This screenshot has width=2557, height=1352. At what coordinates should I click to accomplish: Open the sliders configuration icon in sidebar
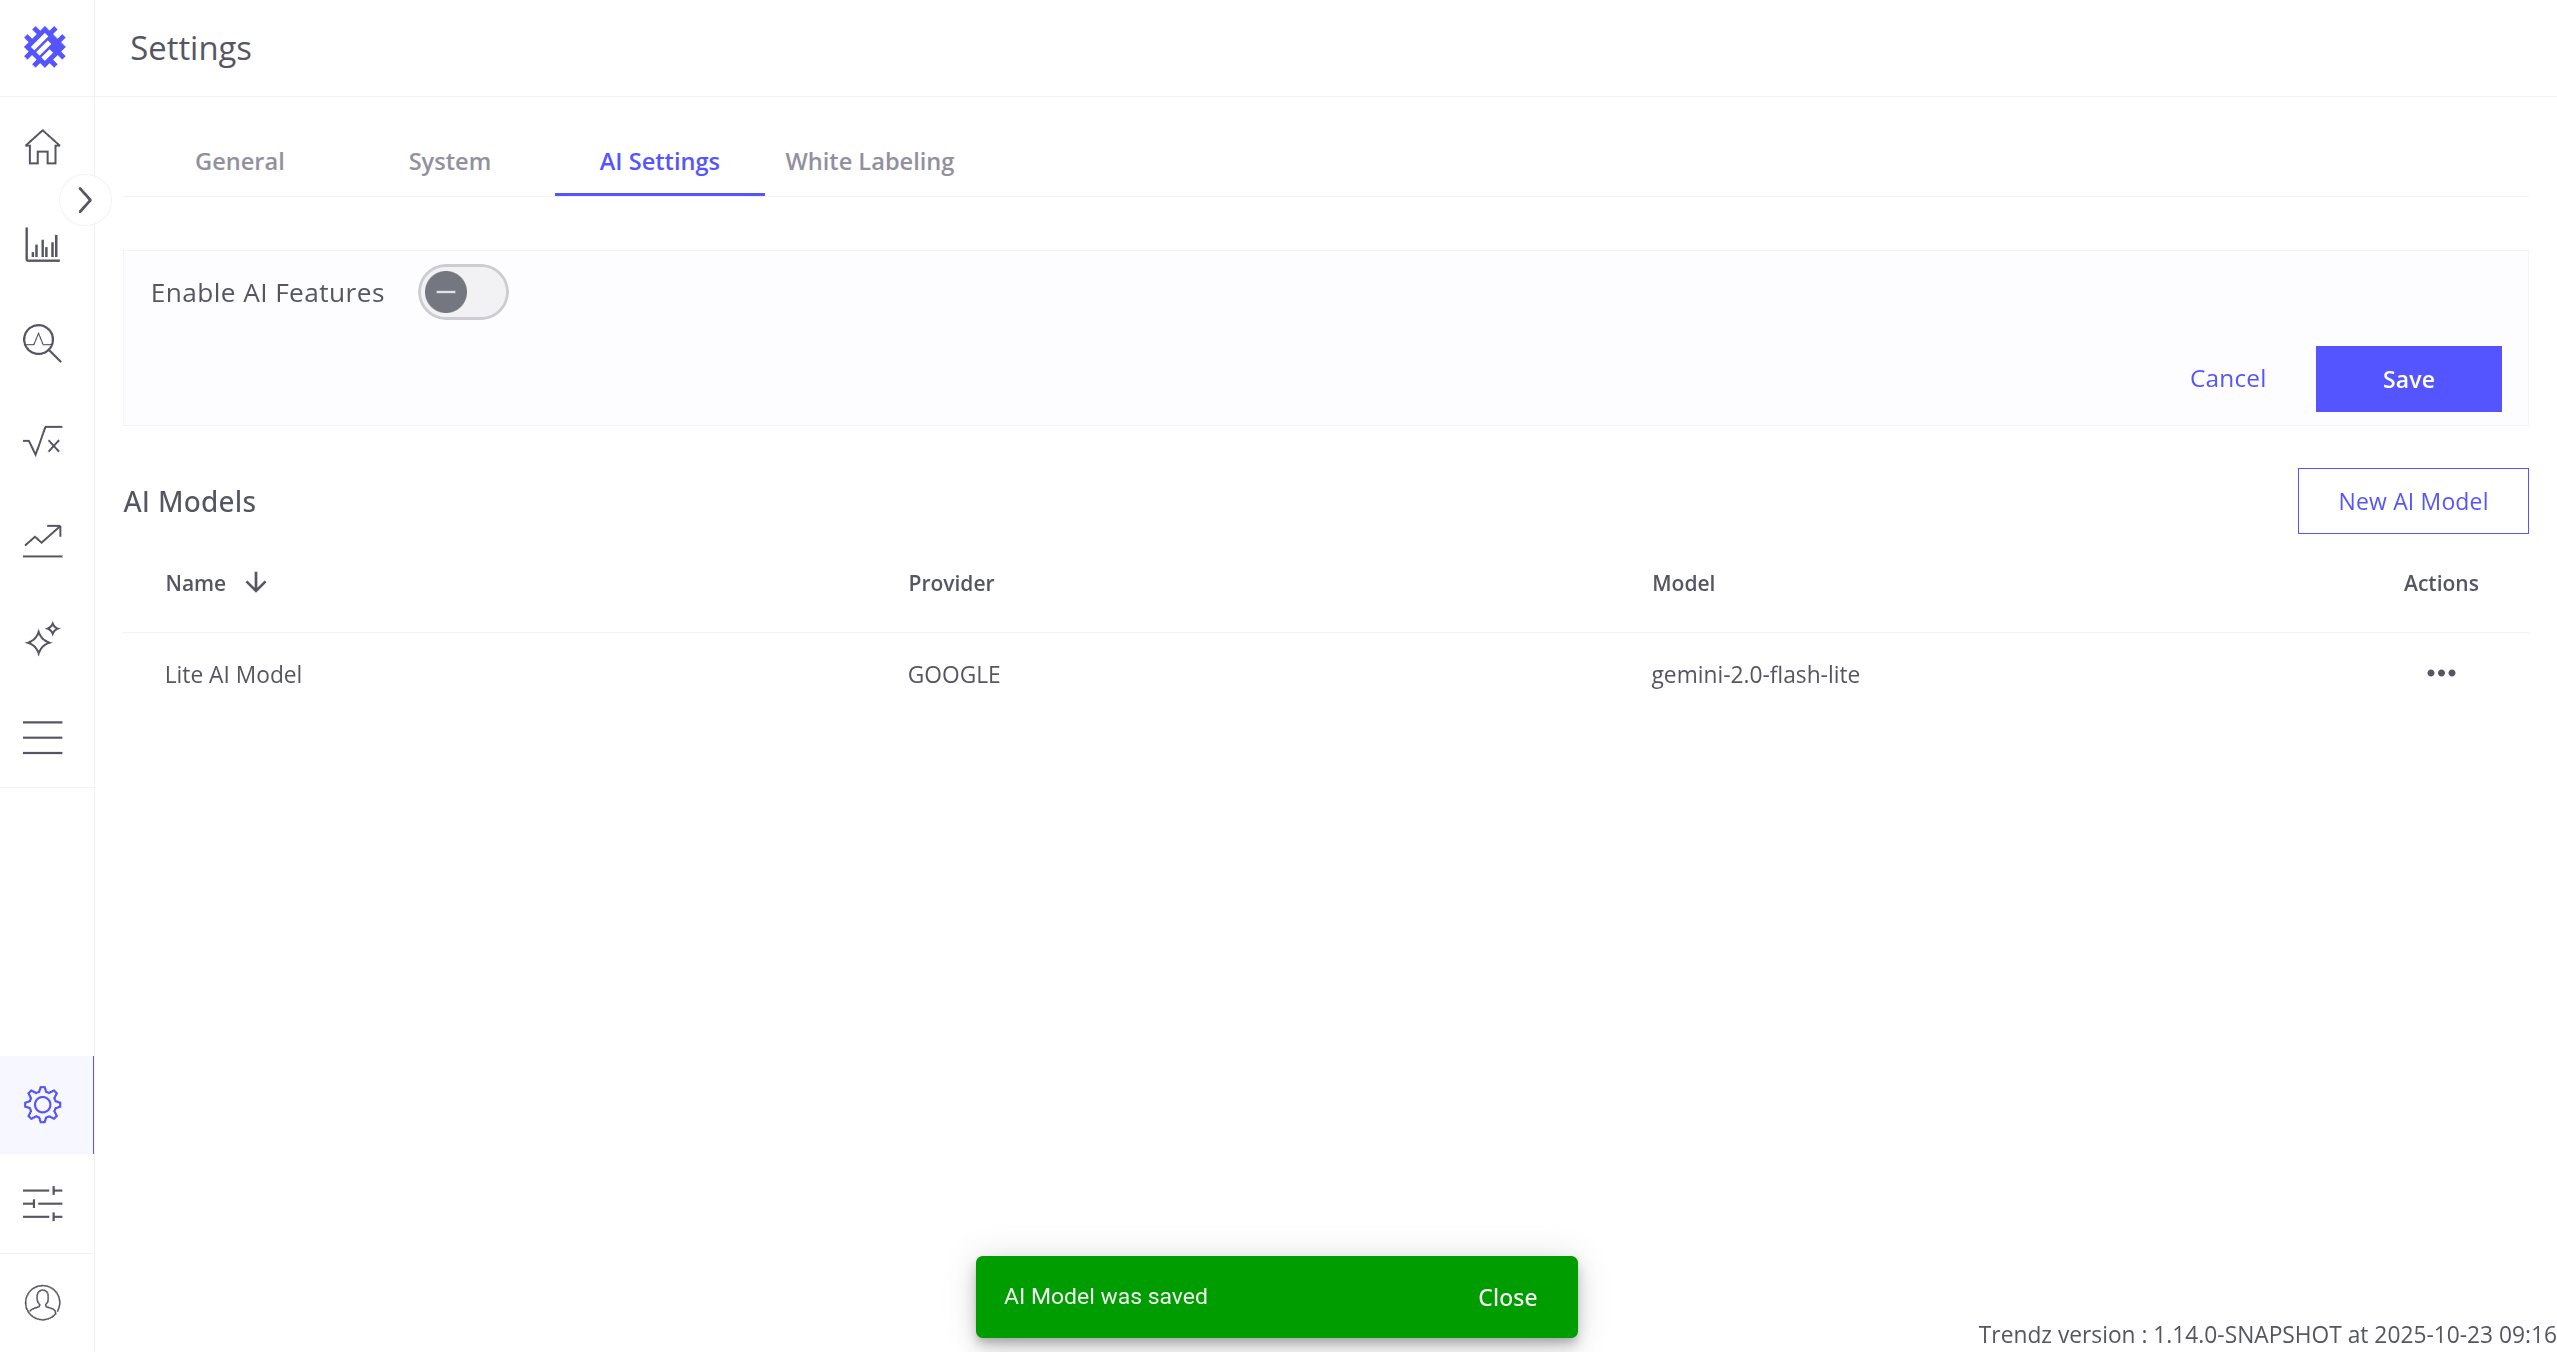click(42, 1203)
